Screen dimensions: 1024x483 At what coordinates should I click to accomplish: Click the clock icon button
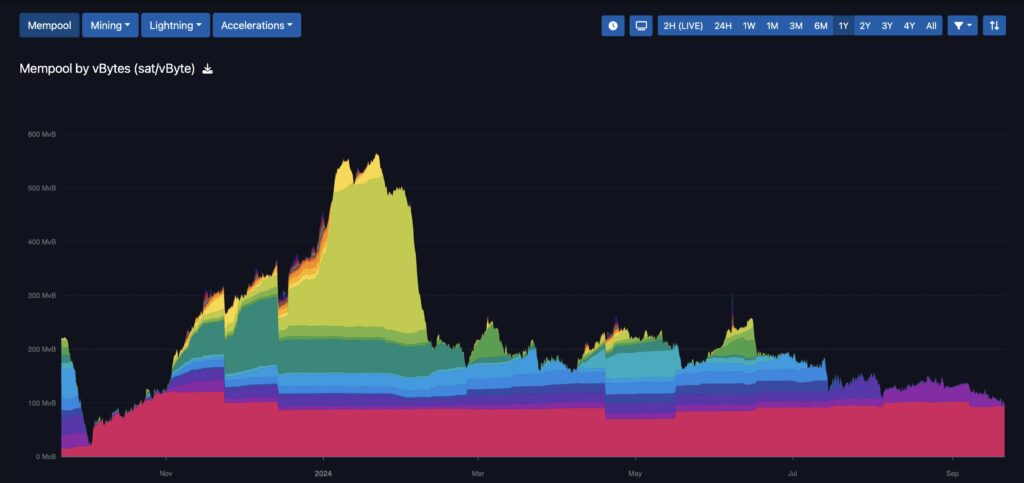(613, 26)
